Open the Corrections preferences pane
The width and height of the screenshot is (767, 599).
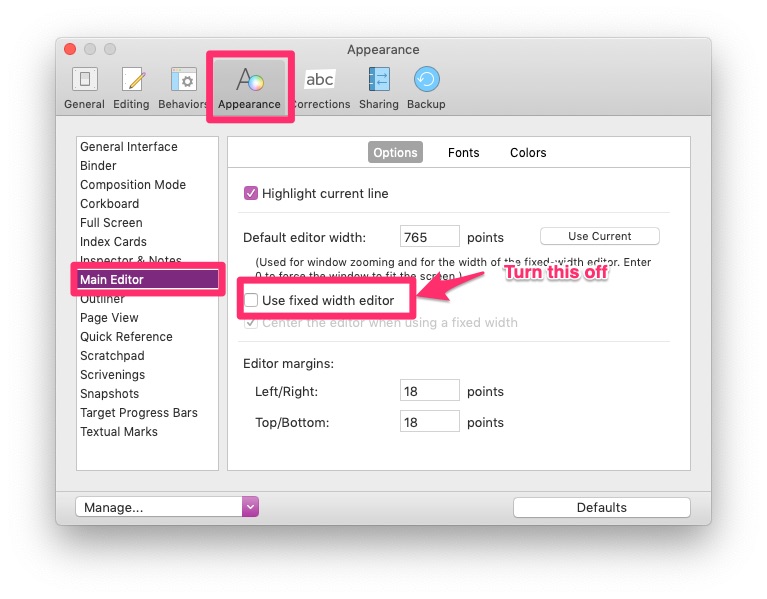[x=321, y=88]
